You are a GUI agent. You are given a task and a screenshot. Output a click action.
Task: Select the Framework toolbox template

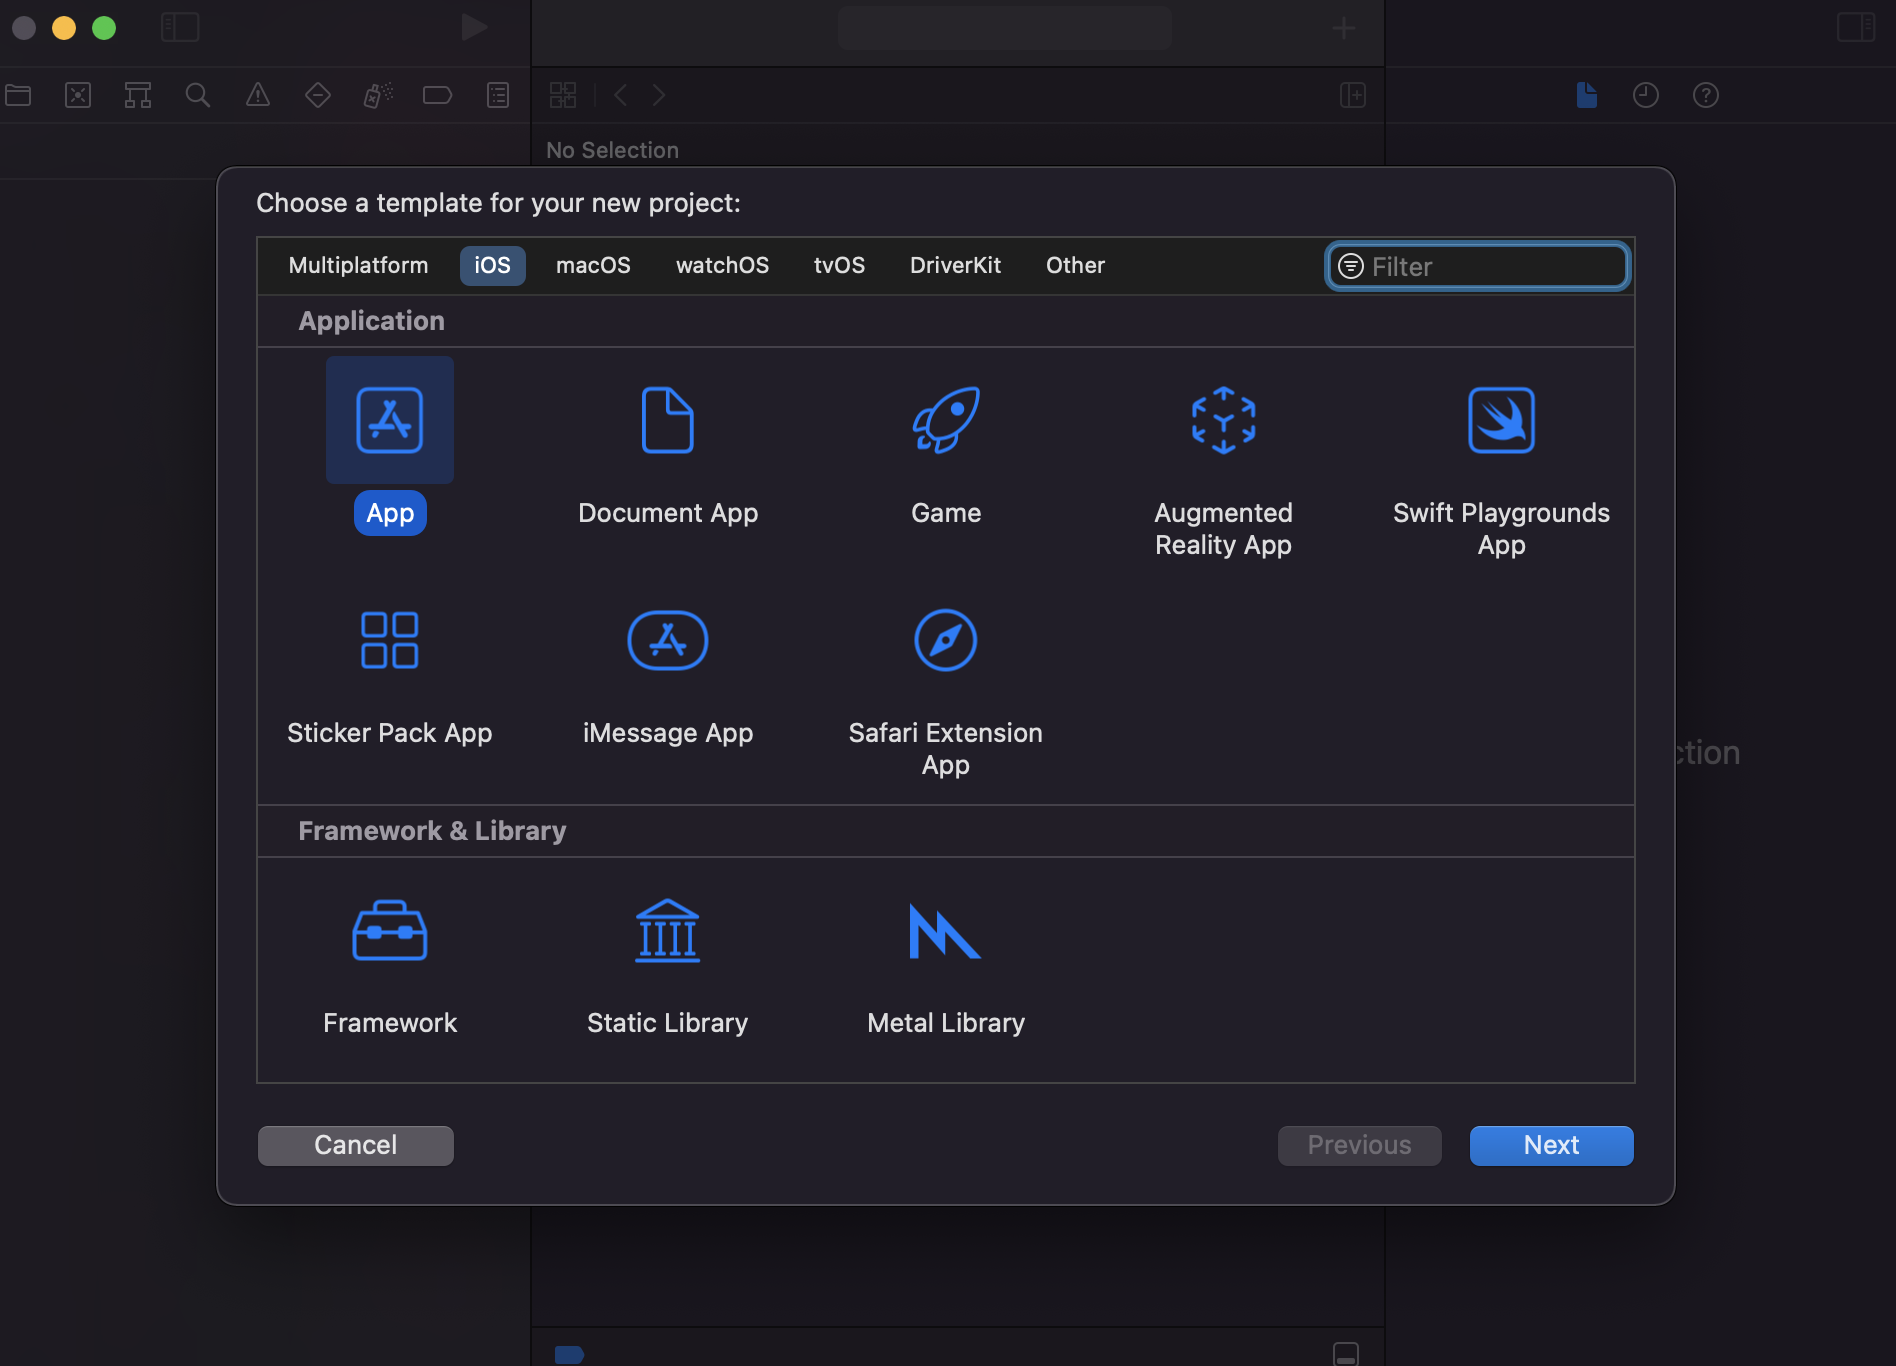coord(390,931)
